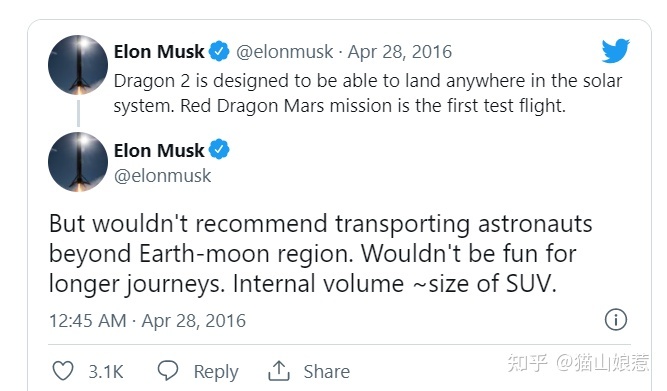Click the reply tweet body text

click(x=321, y=254)
